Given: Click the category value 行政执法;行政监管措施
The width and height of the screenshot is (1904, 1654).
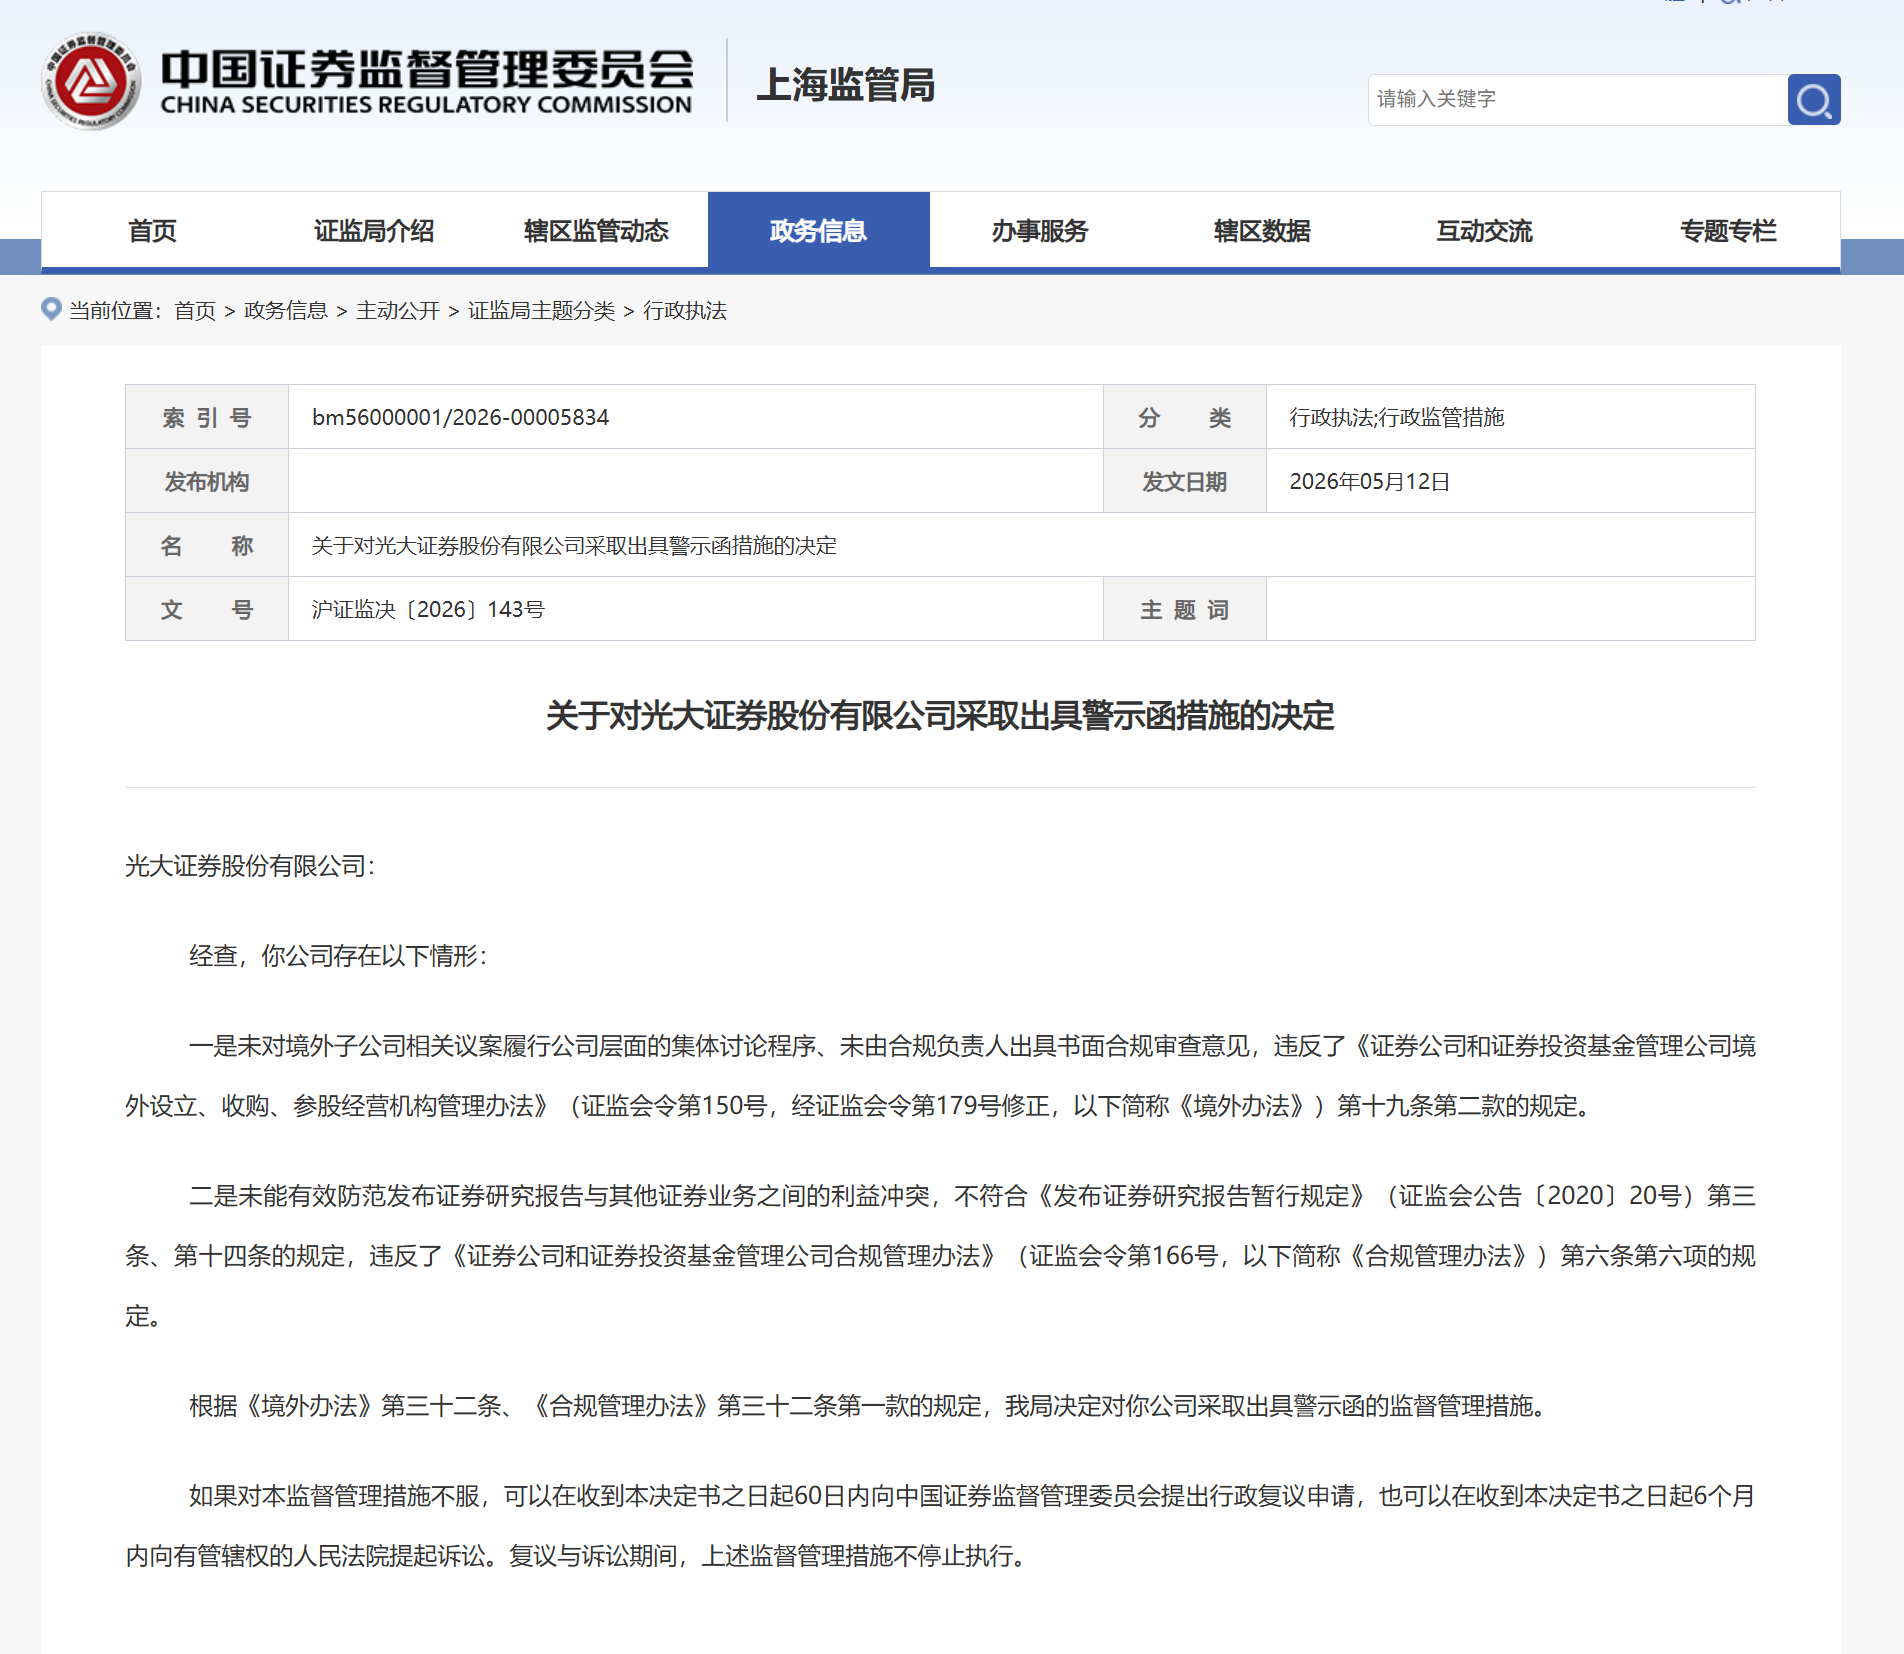Looking at the screenshot, I should click(1397, 417).
